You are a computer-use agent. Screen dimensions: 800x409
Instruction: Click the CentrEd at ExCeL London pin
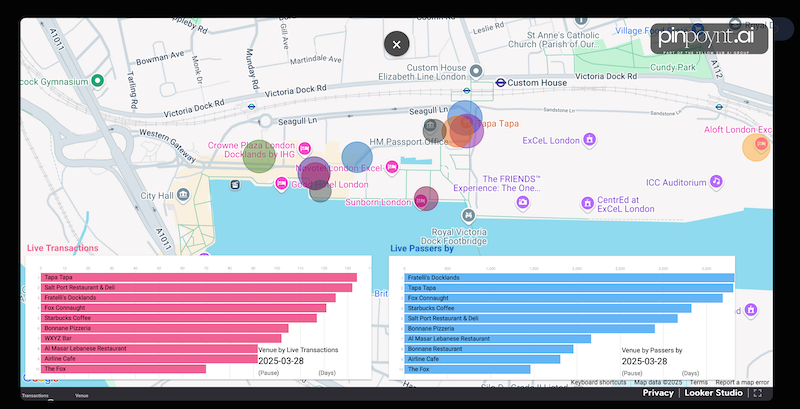587,204
